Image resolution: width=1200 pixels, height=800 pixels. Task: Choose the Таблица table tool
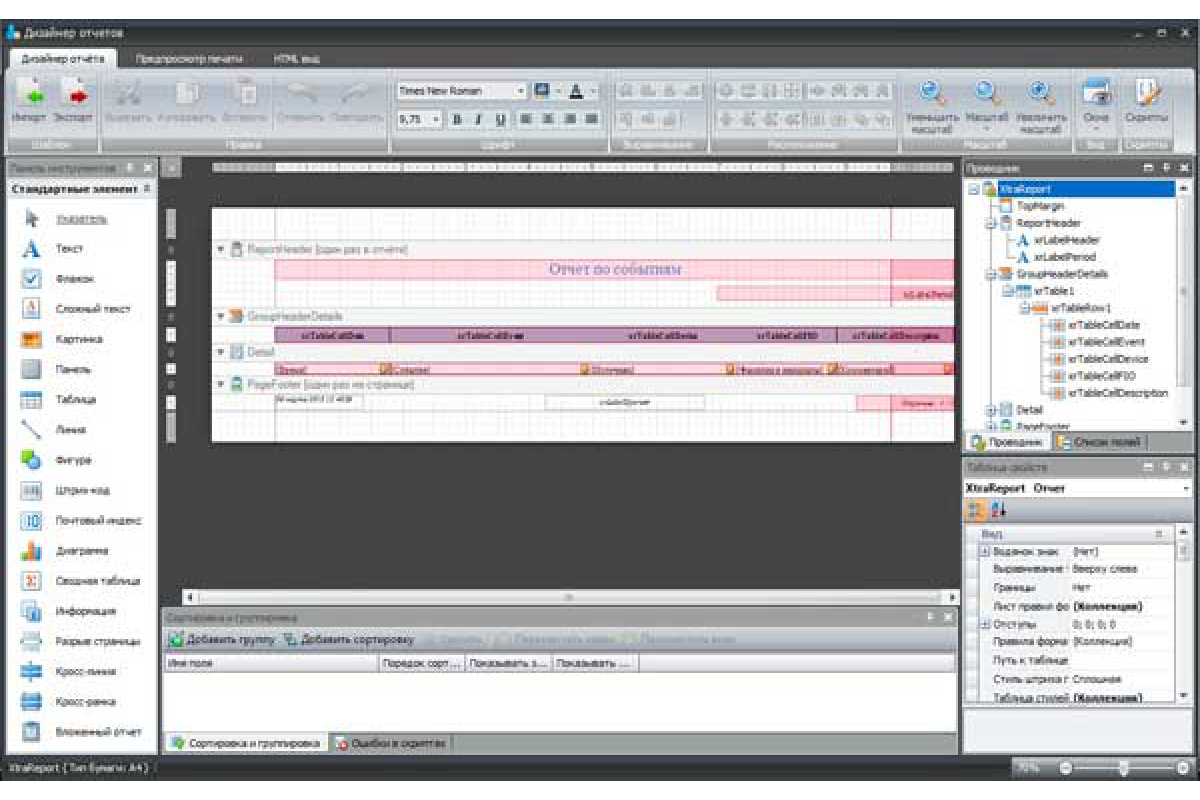[76, 400]
